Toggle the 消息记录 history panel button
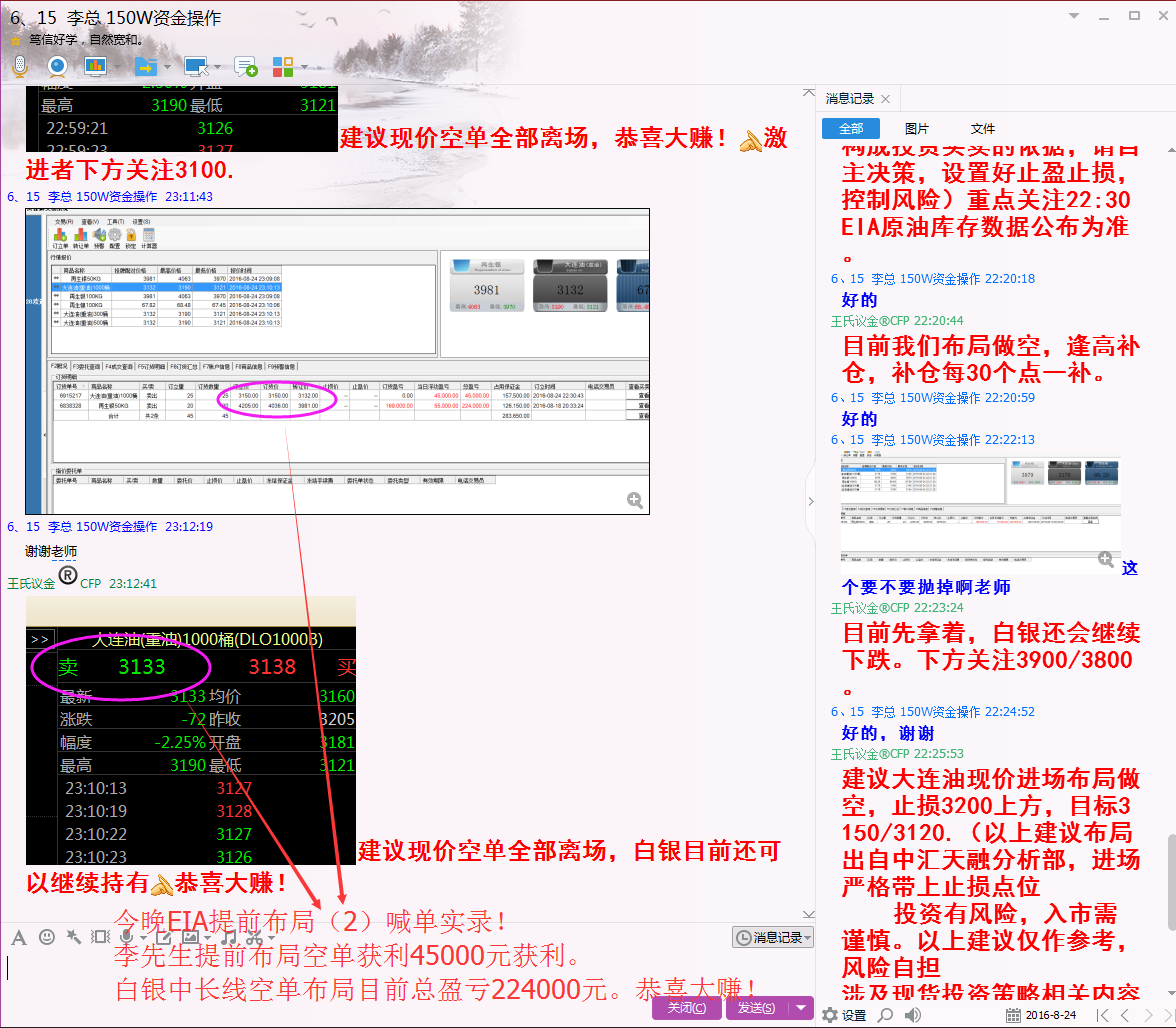The image size is (1176, 1028). (x=772, y=937)
